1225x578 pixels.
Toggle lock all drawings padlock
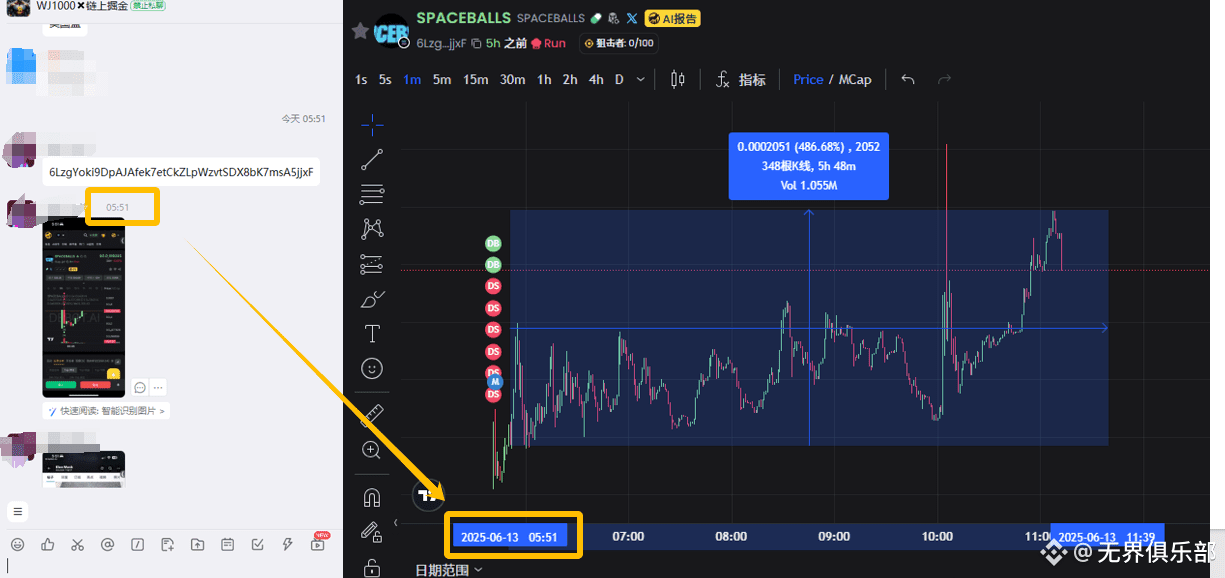372,567
